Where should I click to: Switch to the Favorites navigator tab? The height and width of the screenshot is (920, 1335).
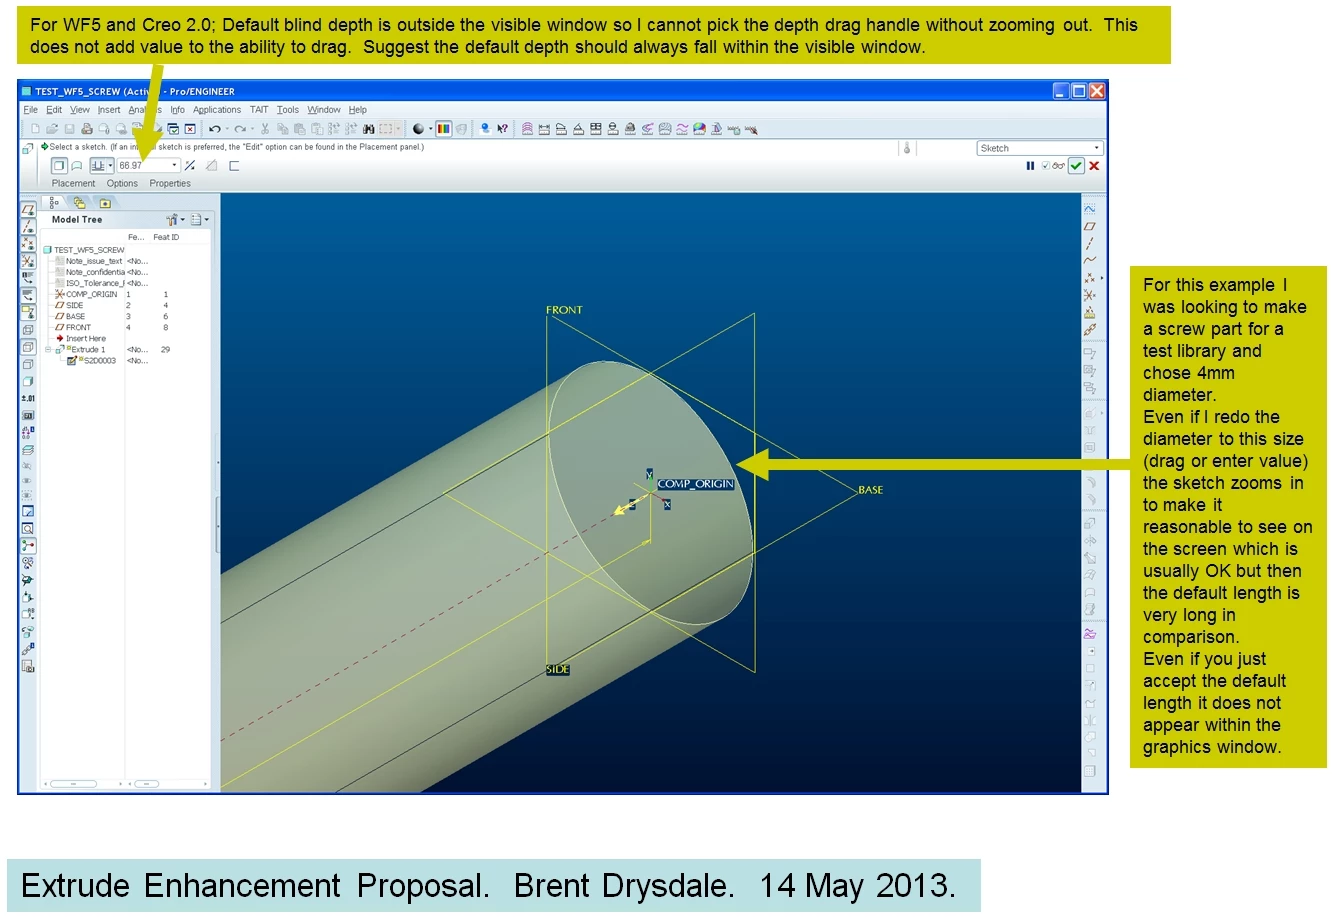104,202
